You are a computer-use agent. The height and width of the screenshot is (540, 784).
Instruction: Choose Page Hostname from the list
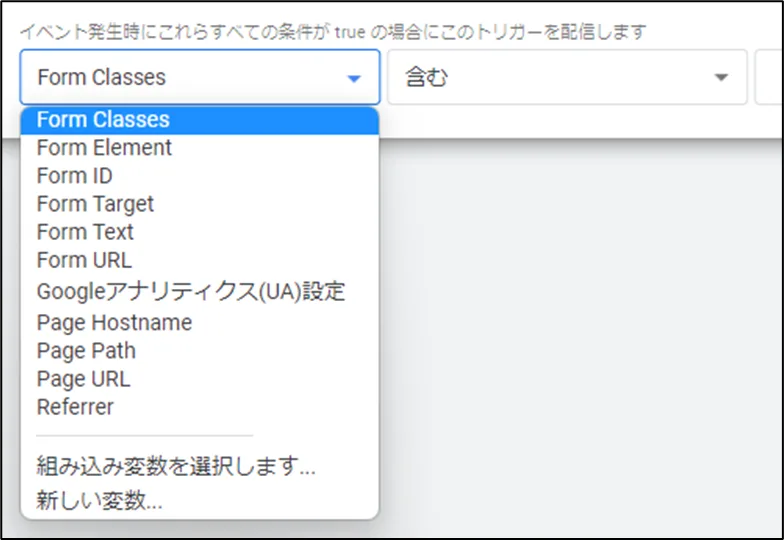pyautogui.click(x=114, y=323)
